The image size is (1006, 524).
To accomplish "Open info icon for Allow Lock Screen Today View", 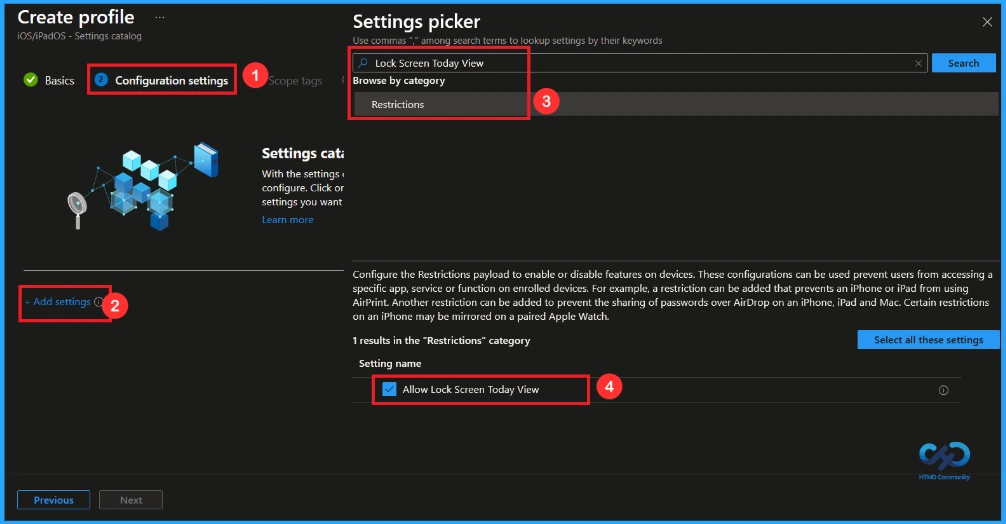I will click(x=943, y=390).
